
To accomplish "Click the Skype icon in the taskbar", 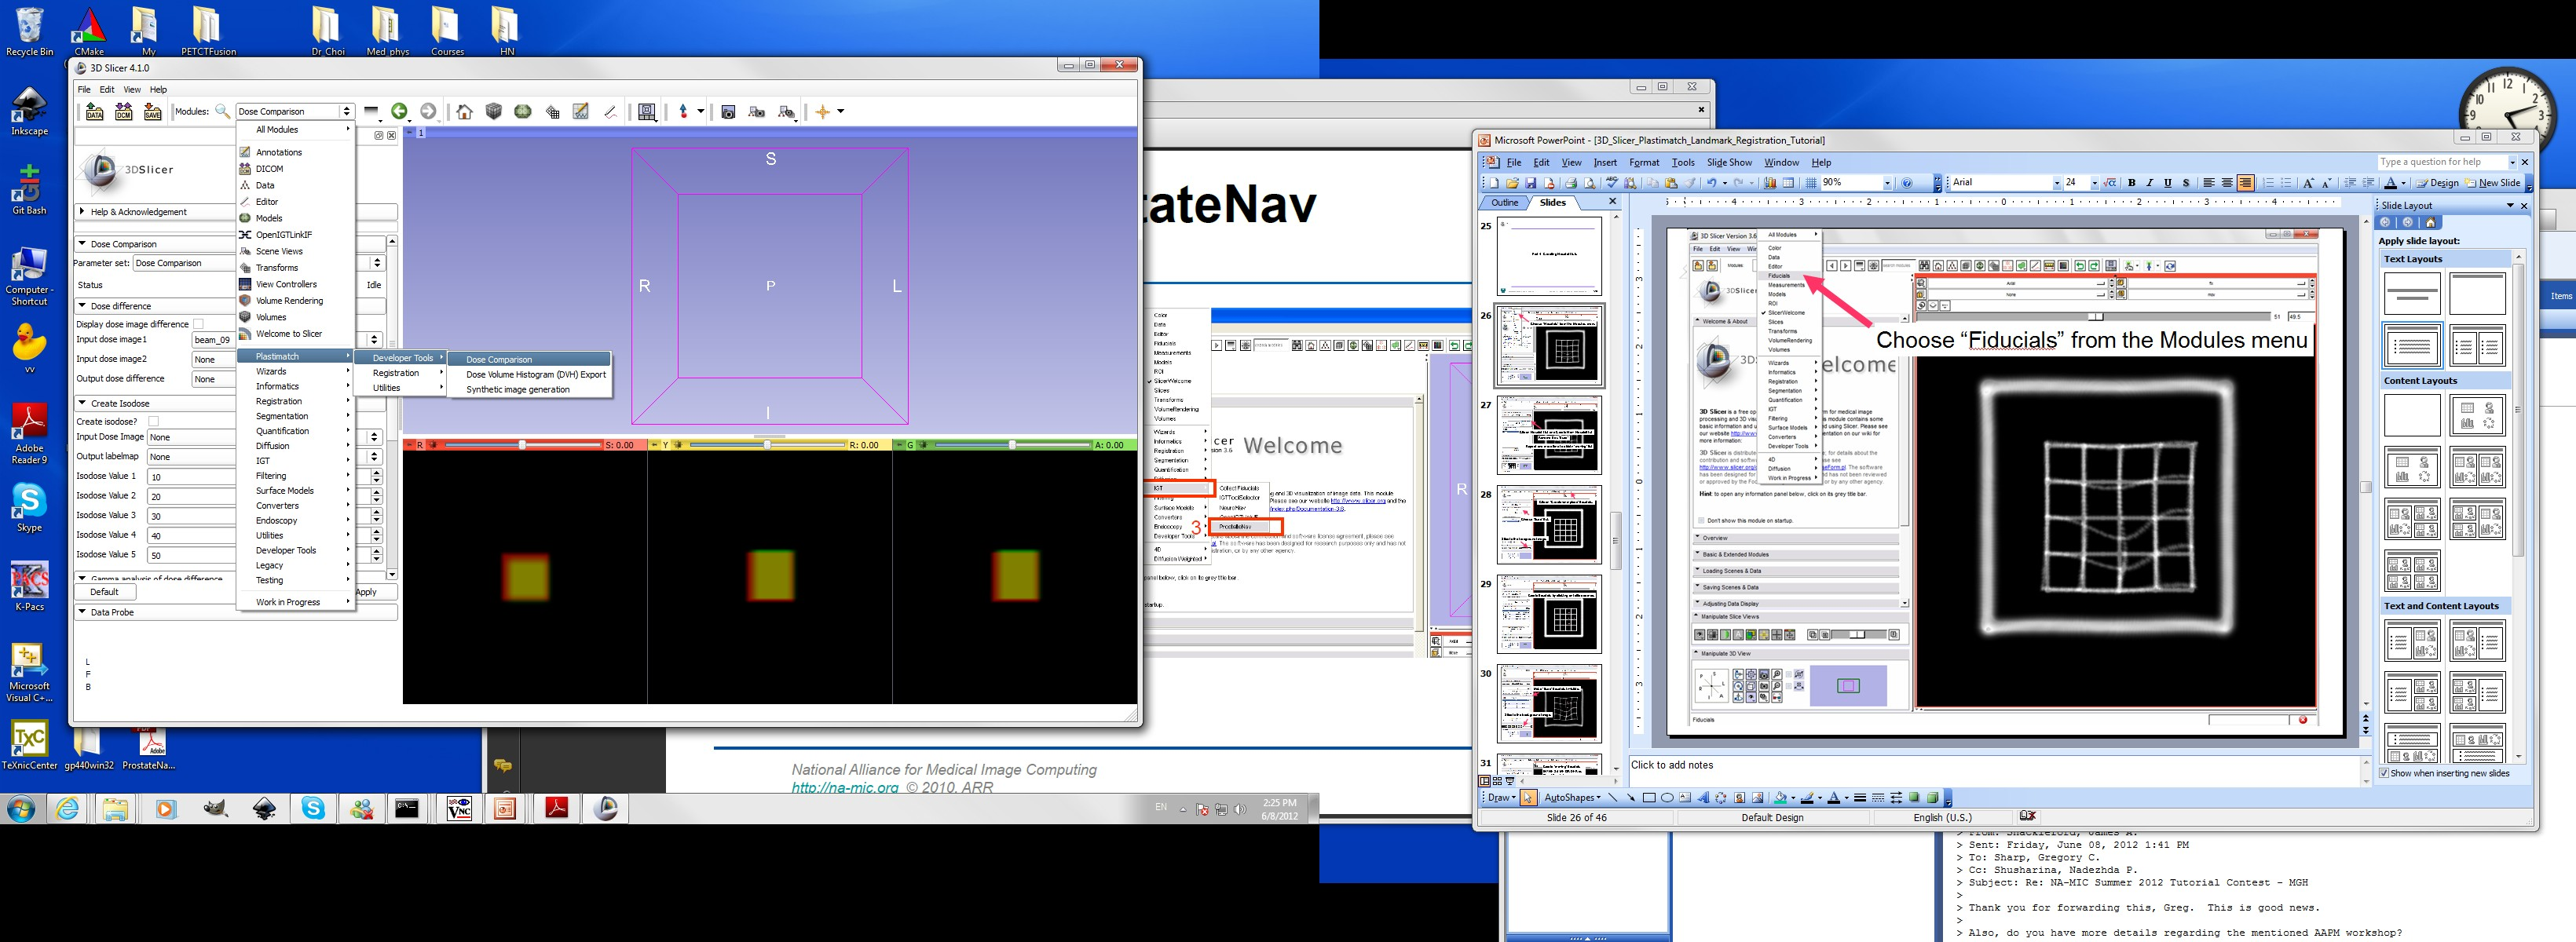I will tap(313, 808).
